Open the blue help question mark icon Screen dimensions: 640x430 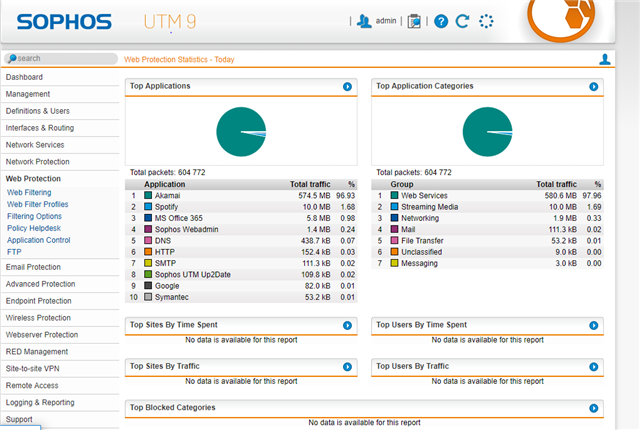(x=441, y=21)
